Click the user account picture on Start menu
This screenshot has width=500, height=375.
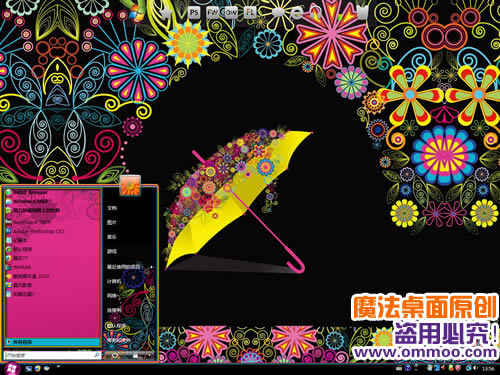tap(130, 185)
